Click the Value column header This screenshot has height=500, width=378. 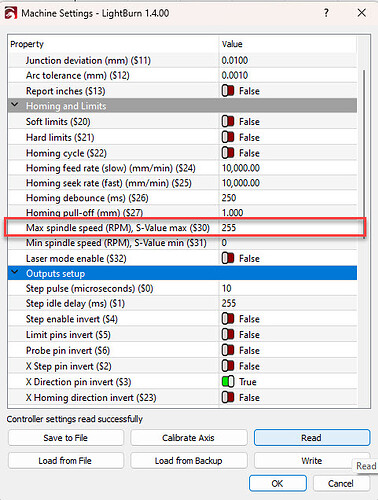pos(232,44)
